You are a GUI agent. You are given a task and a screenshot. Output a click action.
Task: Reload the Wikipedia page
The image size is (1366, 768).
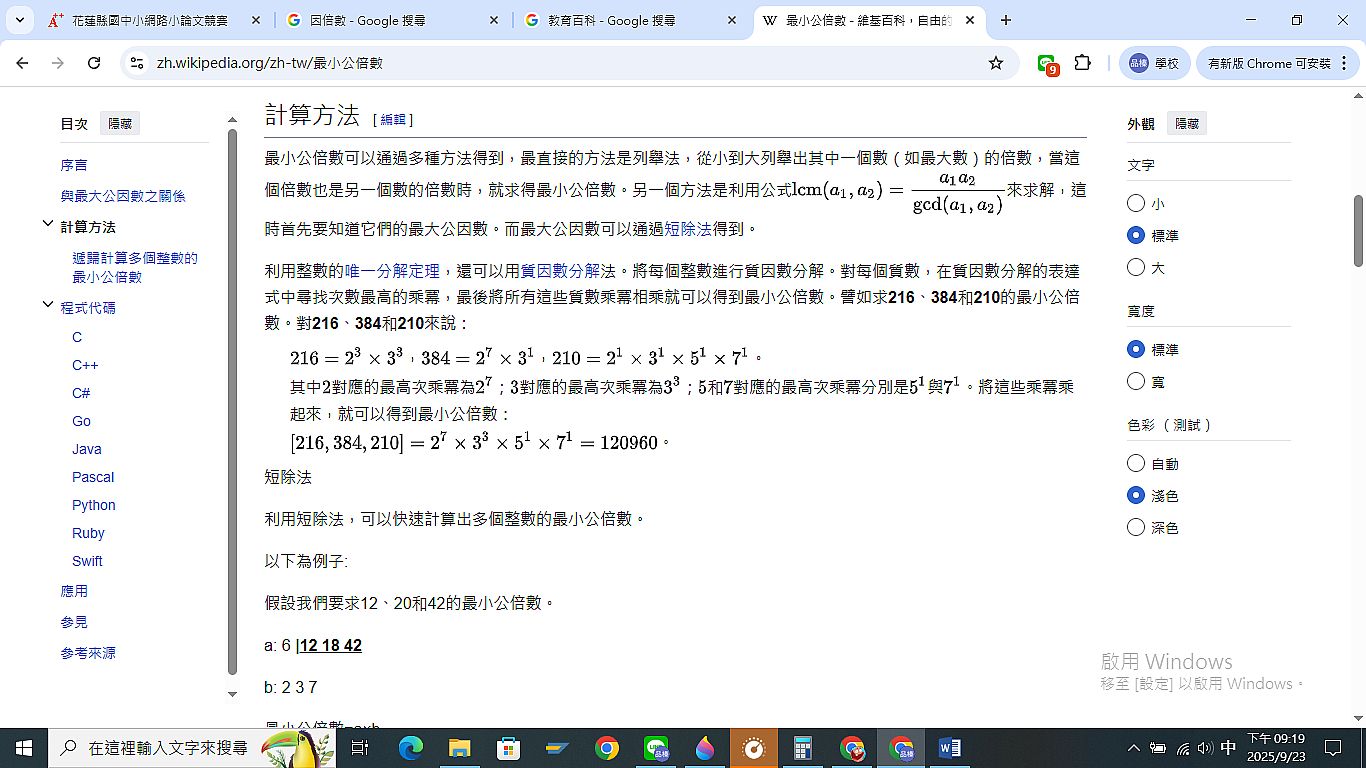(94, 63)
